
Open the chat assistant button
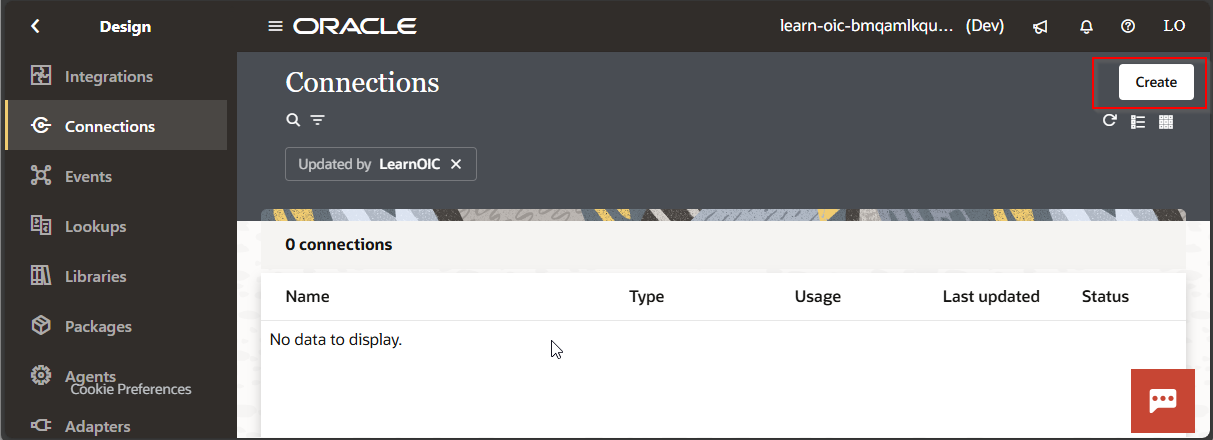tap(1162, 401)
